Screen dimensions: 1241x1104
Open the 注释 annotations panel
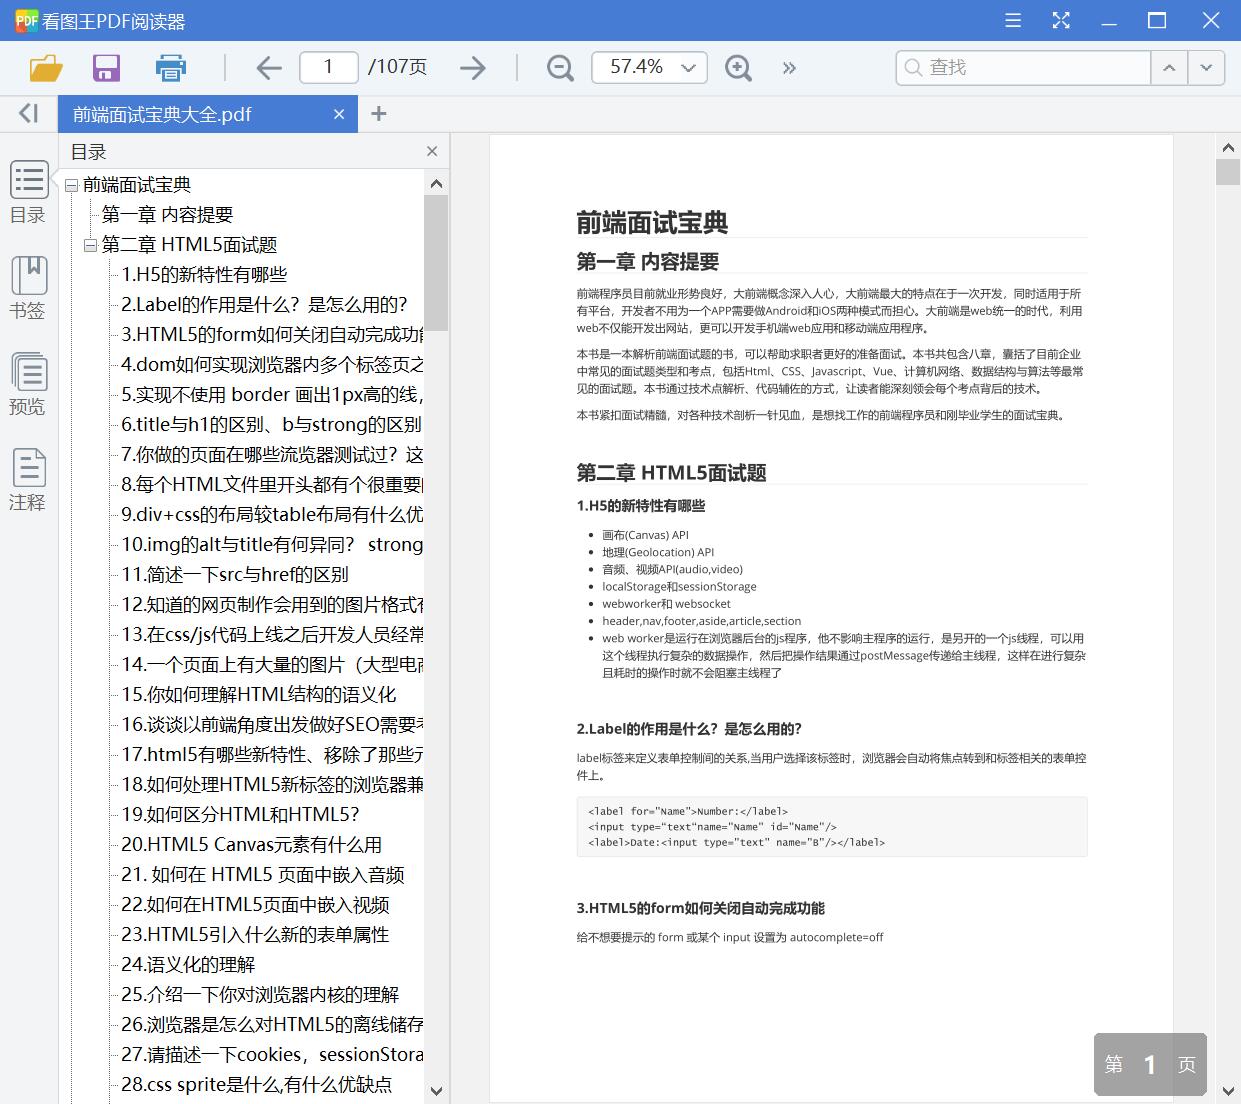coord(28,480)
